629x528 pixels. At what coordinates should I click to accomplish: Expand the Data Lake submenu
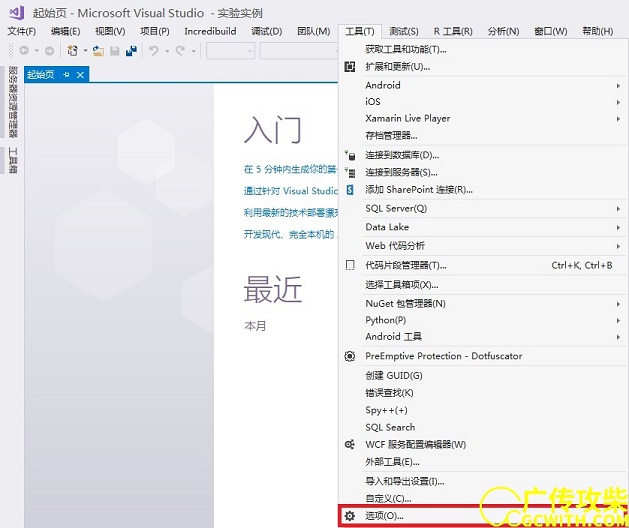pos(618,227)
